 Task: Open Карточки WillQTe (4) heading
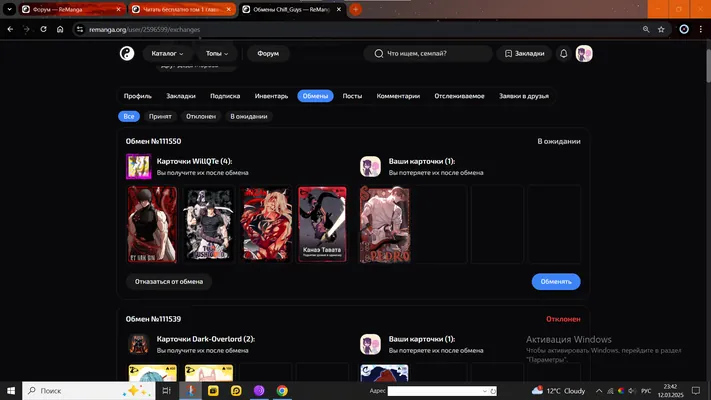click(x=194, y=161)
